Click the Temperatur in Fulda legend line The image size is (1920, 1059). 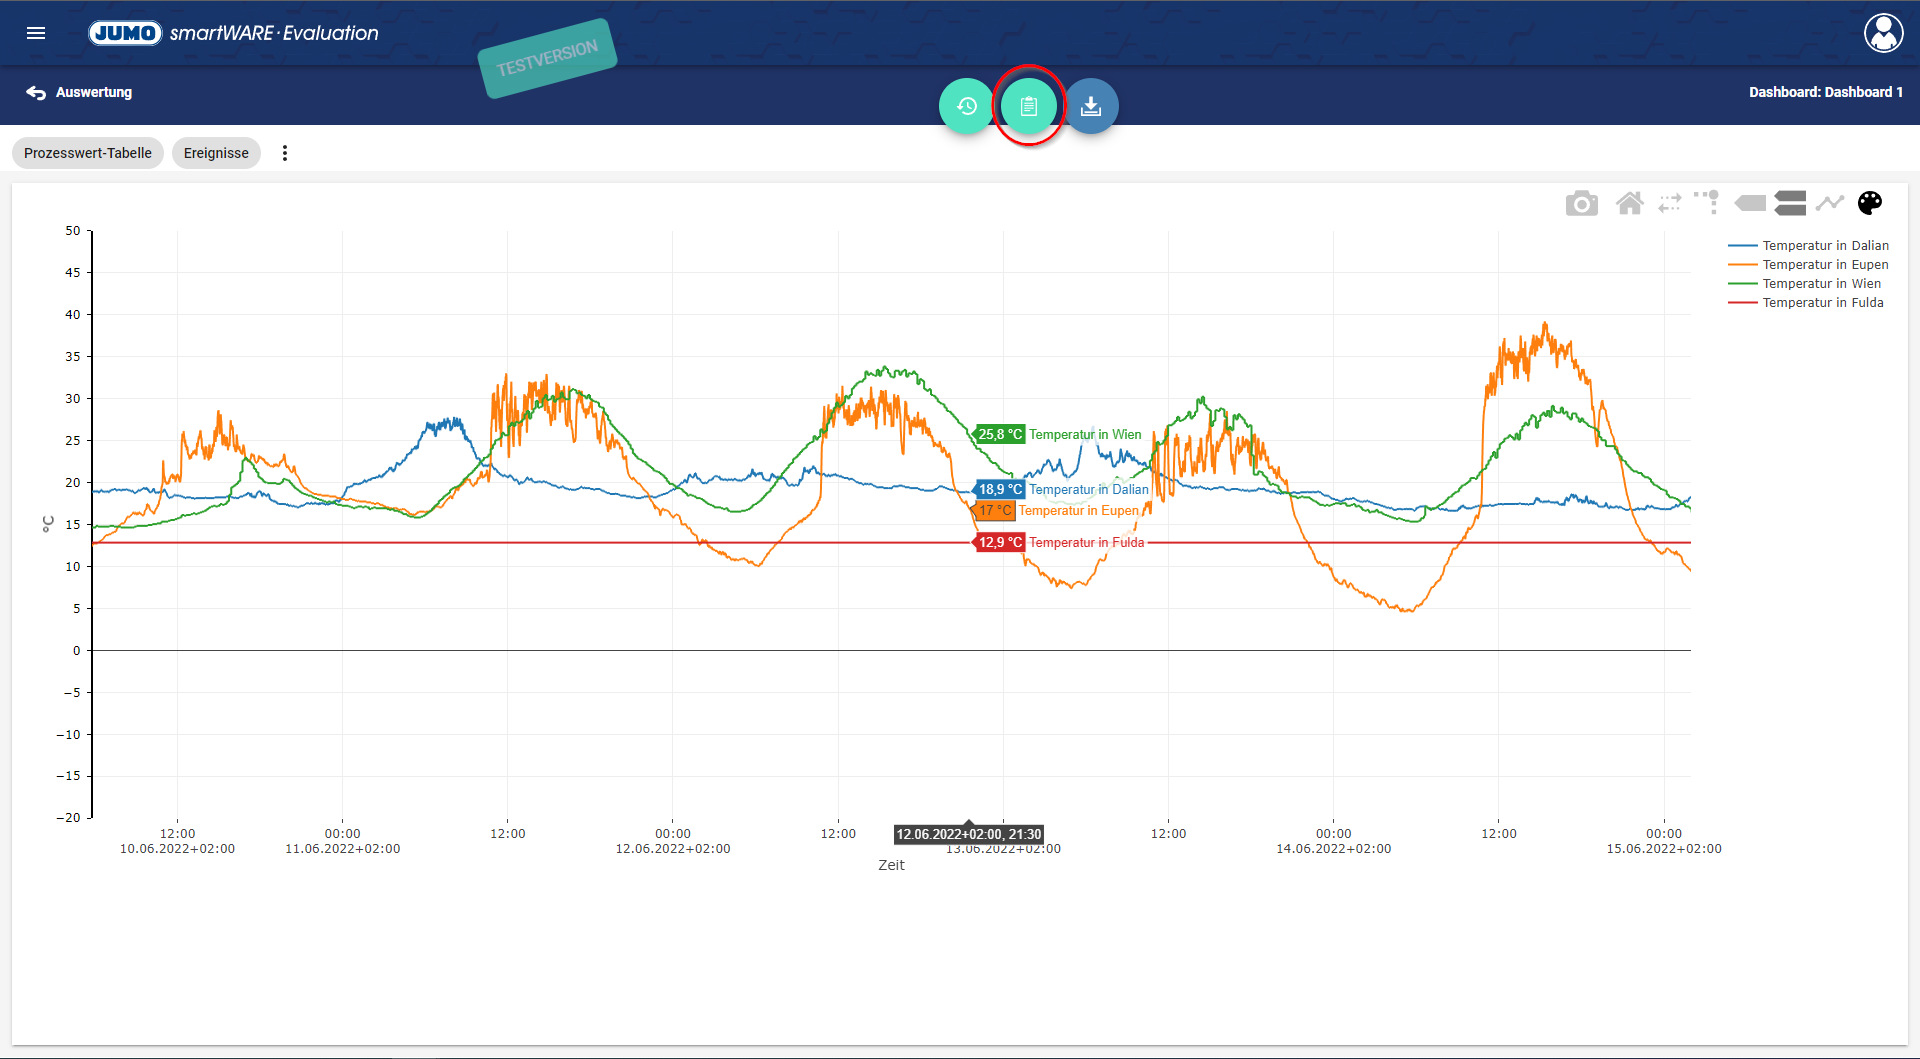[x=1742, y=303]
